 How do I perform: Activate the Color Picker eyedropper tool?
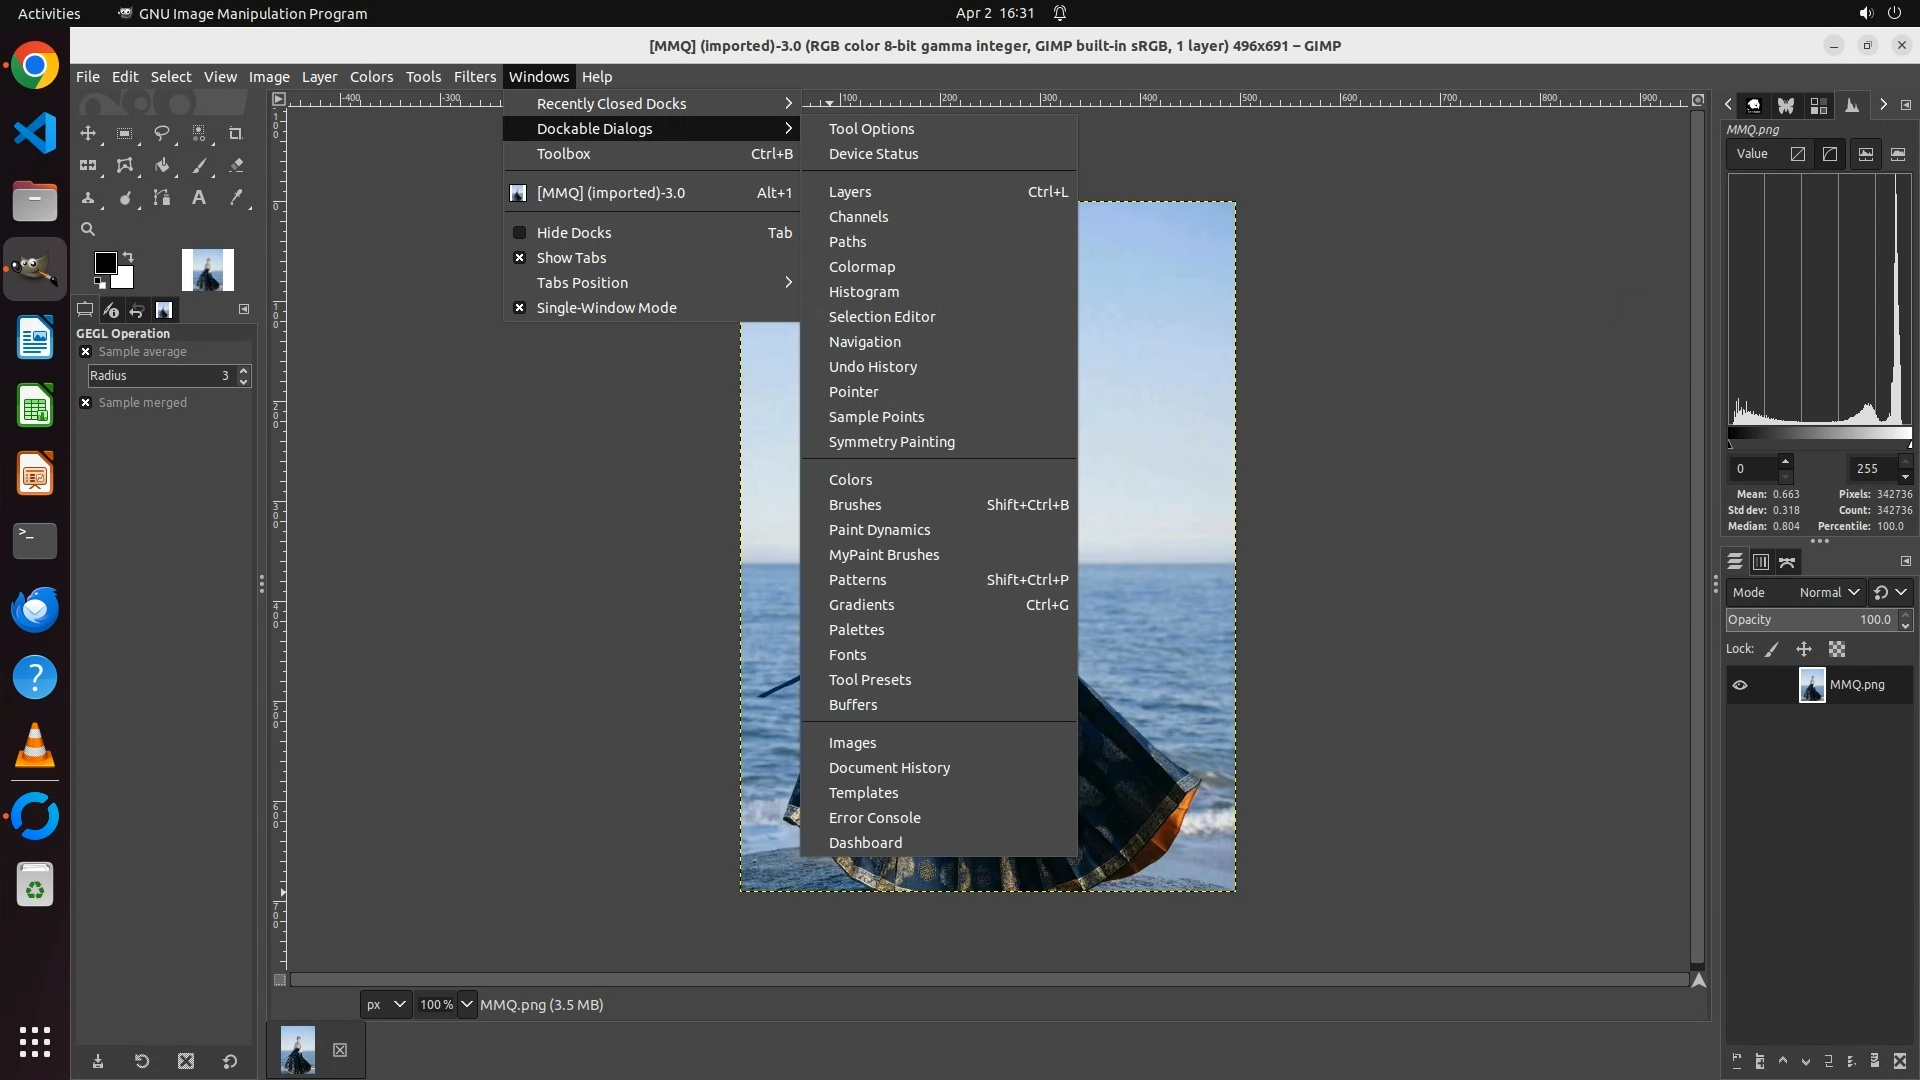236,198
